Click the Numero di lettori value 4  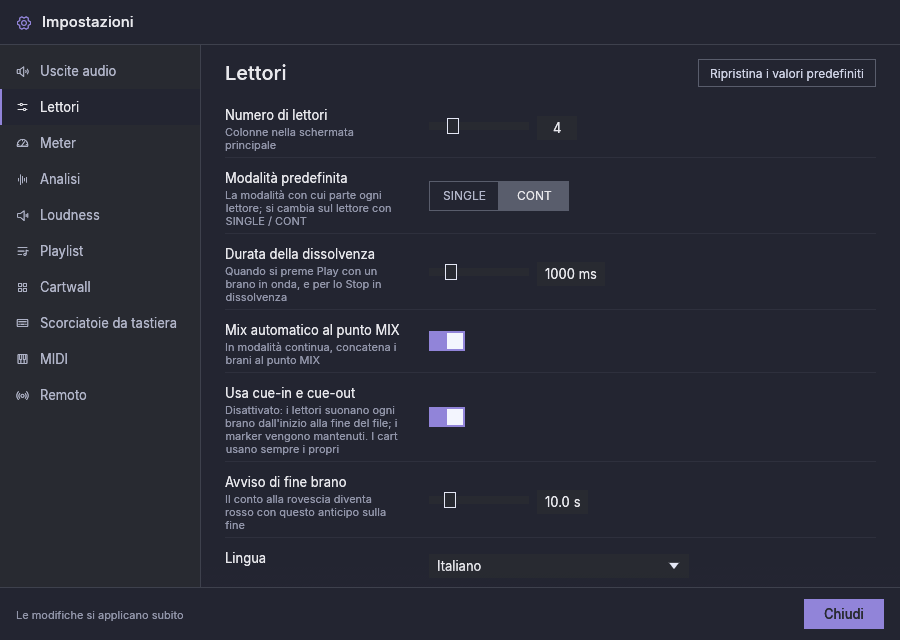[557, 128]
